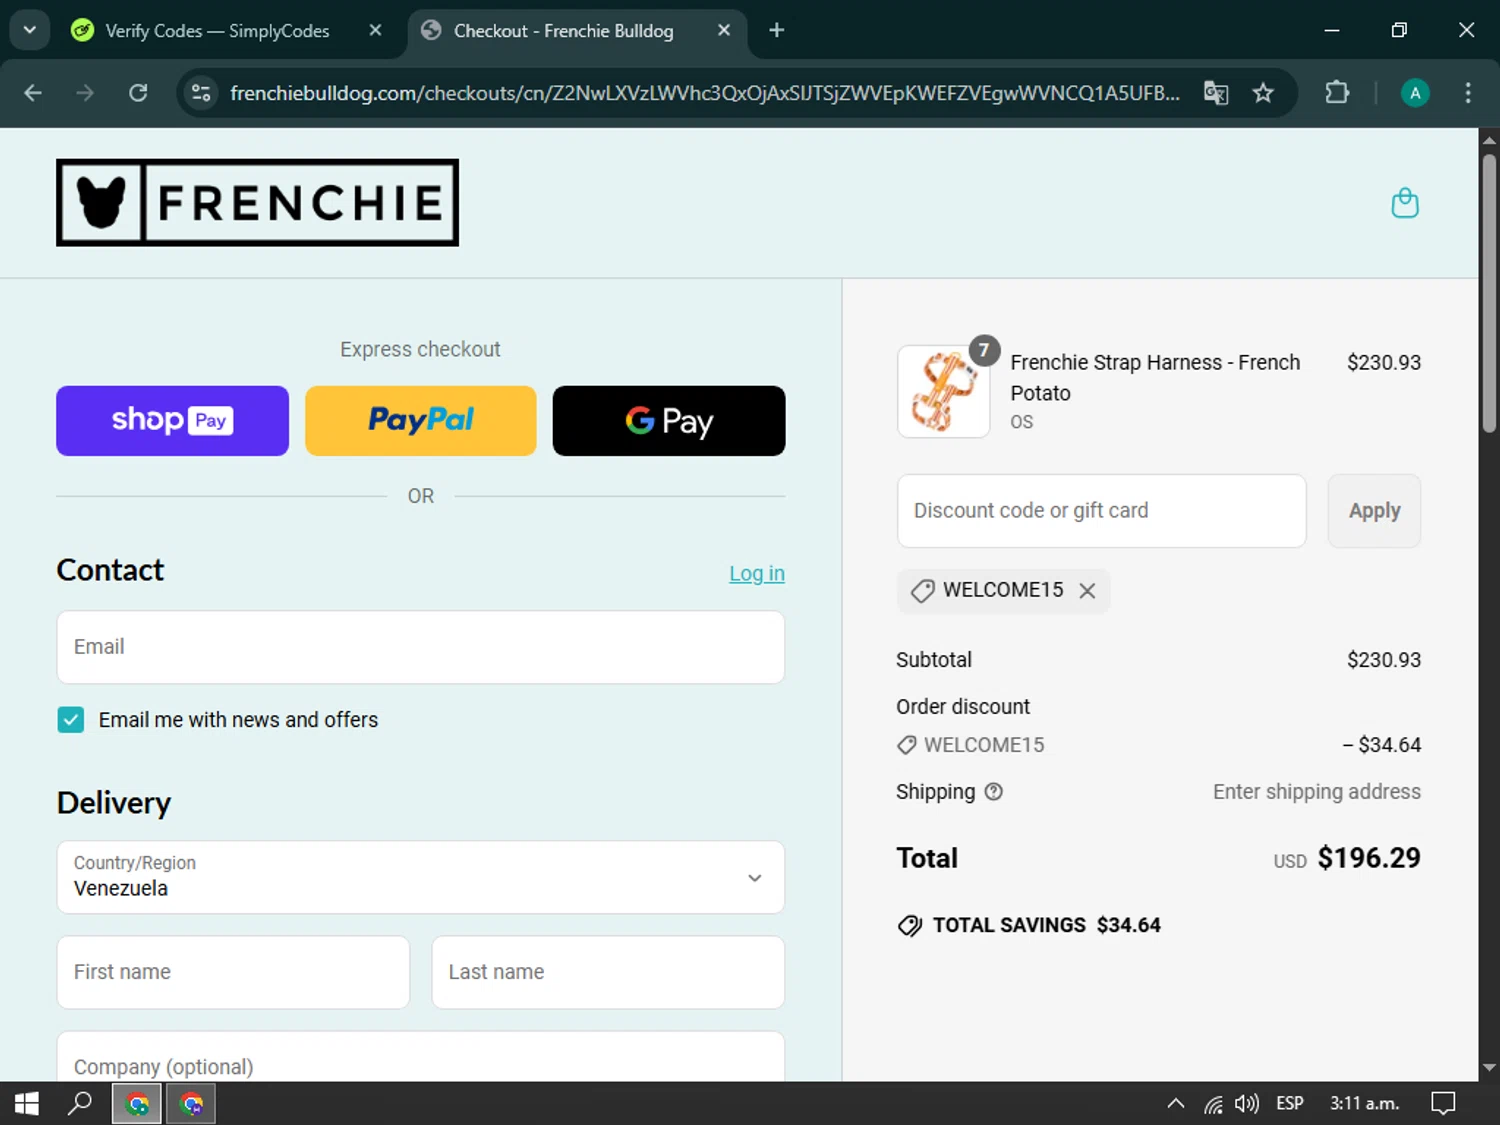Viewport: 1500px width, 1125px height.
Task: Open the Chrome extensions puzzle icon
Action: click(x=1337, y=93)
